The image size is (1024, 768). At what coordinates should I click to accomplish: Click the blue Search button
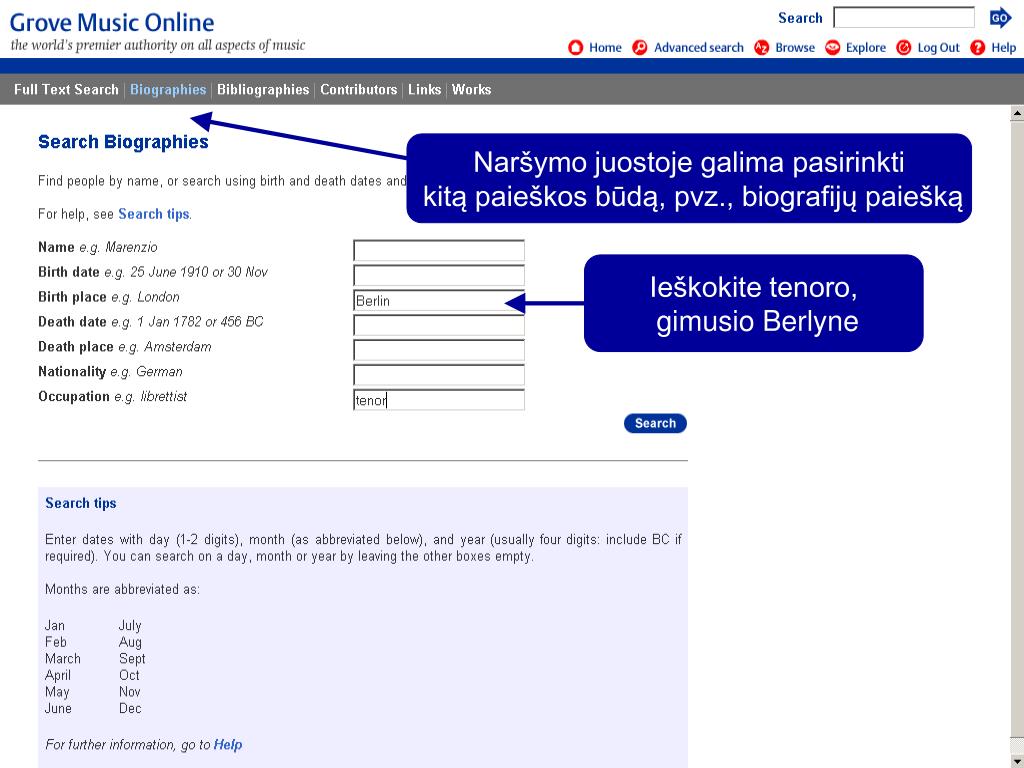(x=655, y=423)
